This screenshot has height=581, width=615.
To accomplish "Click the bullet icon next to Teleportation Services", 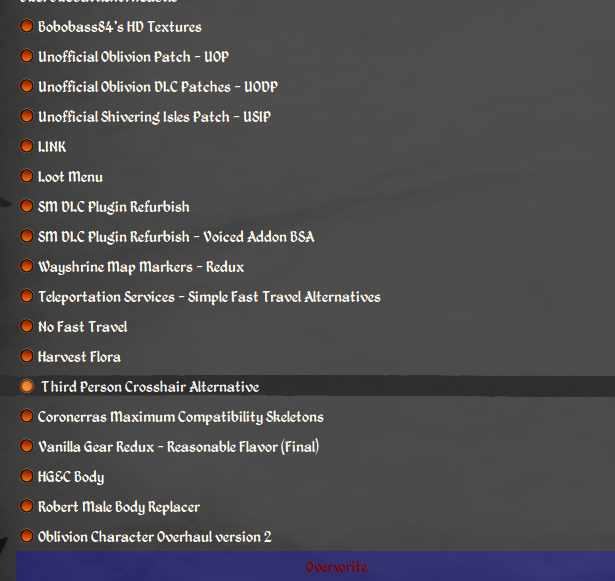I will click(27, 296).
